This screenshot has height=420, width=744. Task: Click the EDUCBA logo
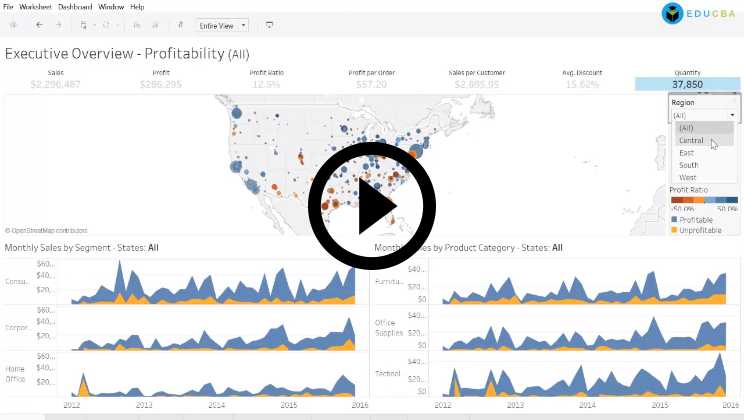[699, 13]
